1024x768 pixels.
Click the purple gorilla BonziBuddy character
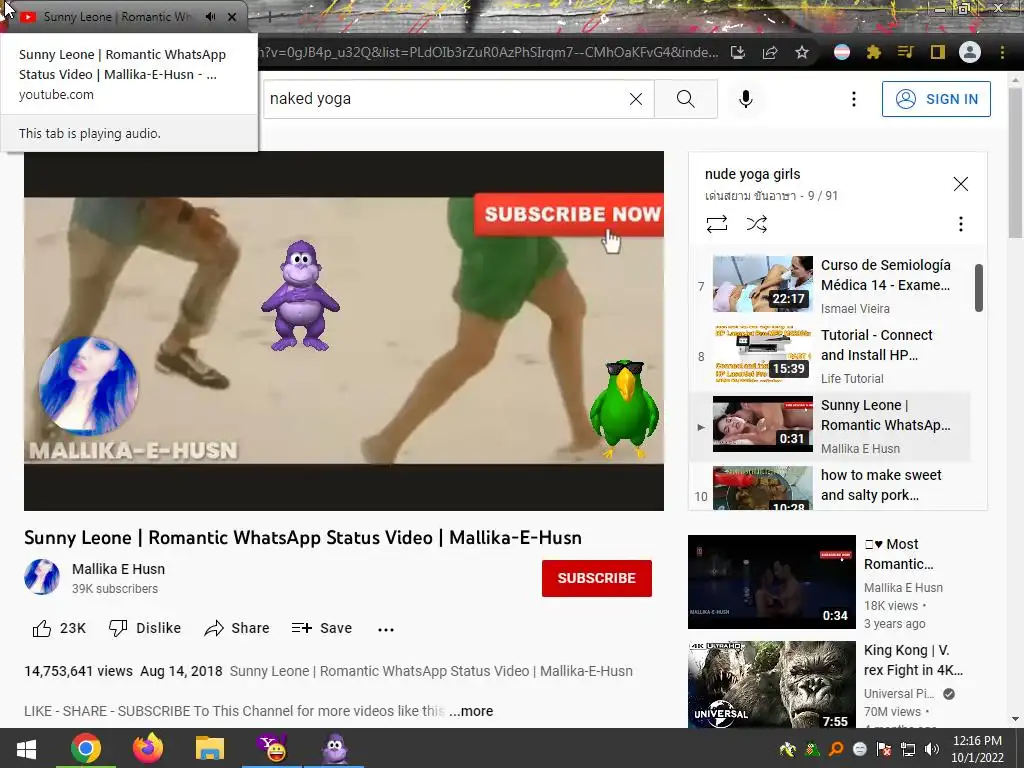point(300,295)
